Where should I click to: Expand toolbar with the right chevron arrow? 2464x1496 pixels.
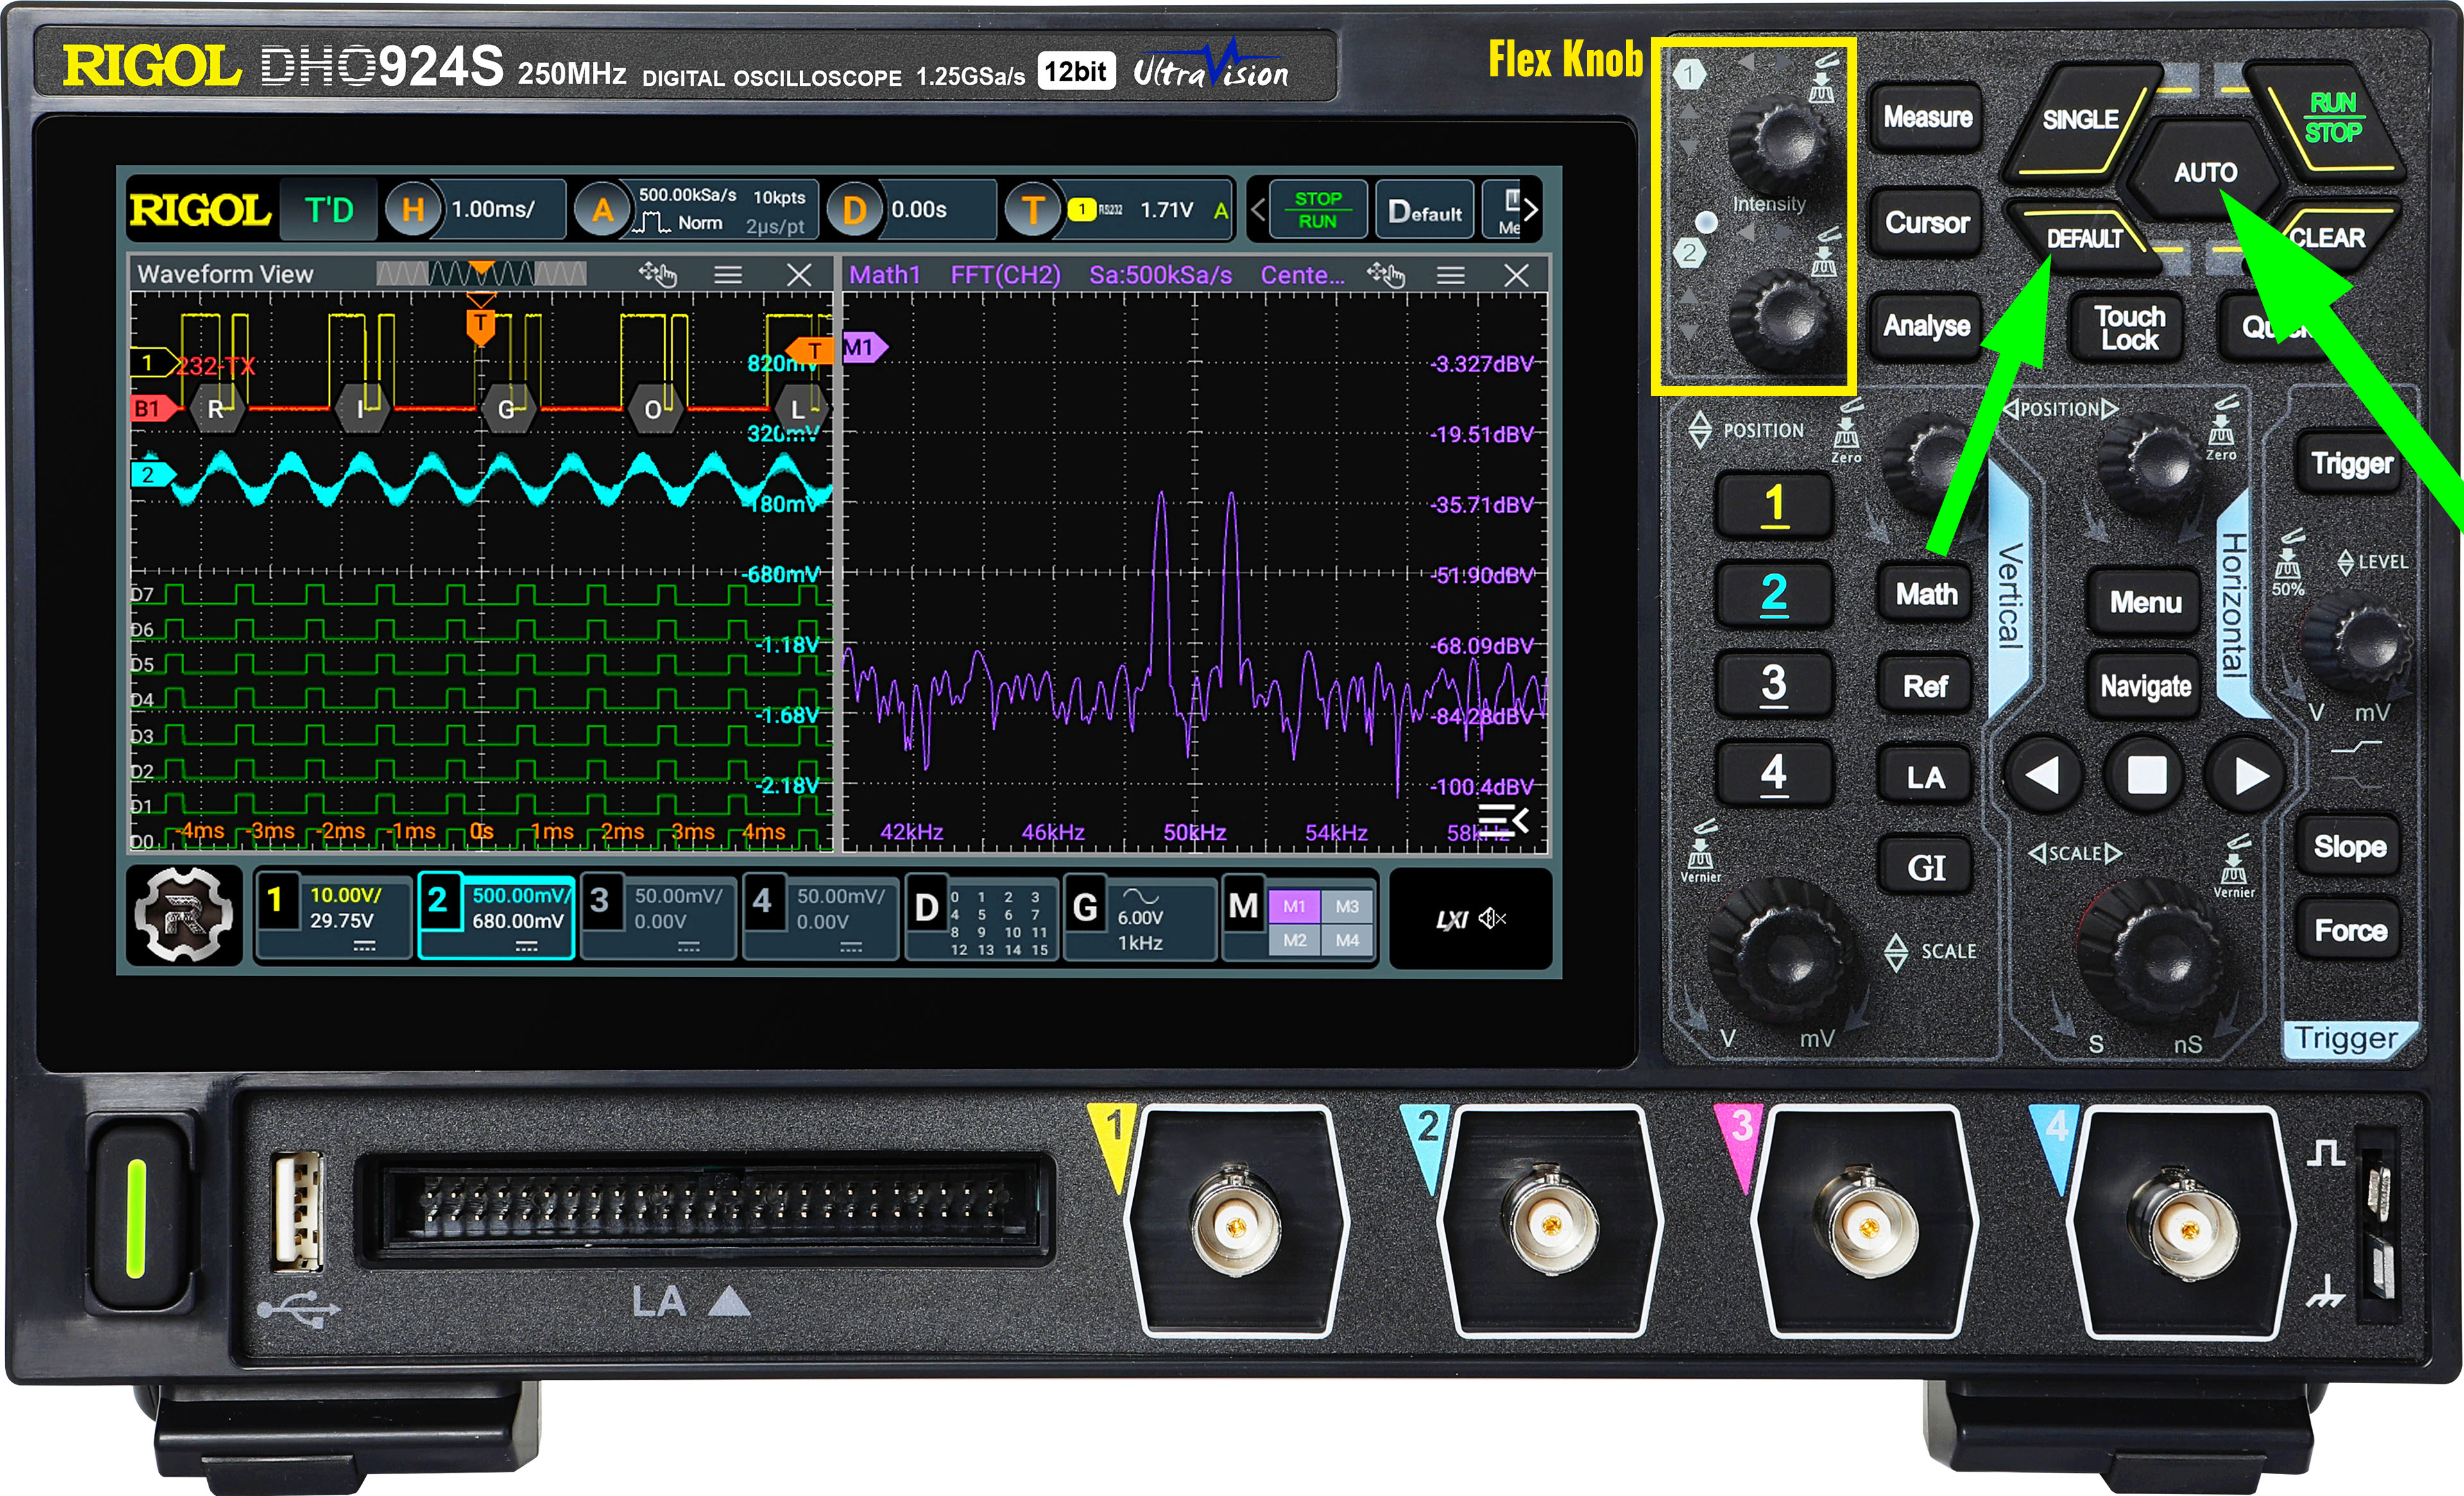click(x=1531, y=210)
